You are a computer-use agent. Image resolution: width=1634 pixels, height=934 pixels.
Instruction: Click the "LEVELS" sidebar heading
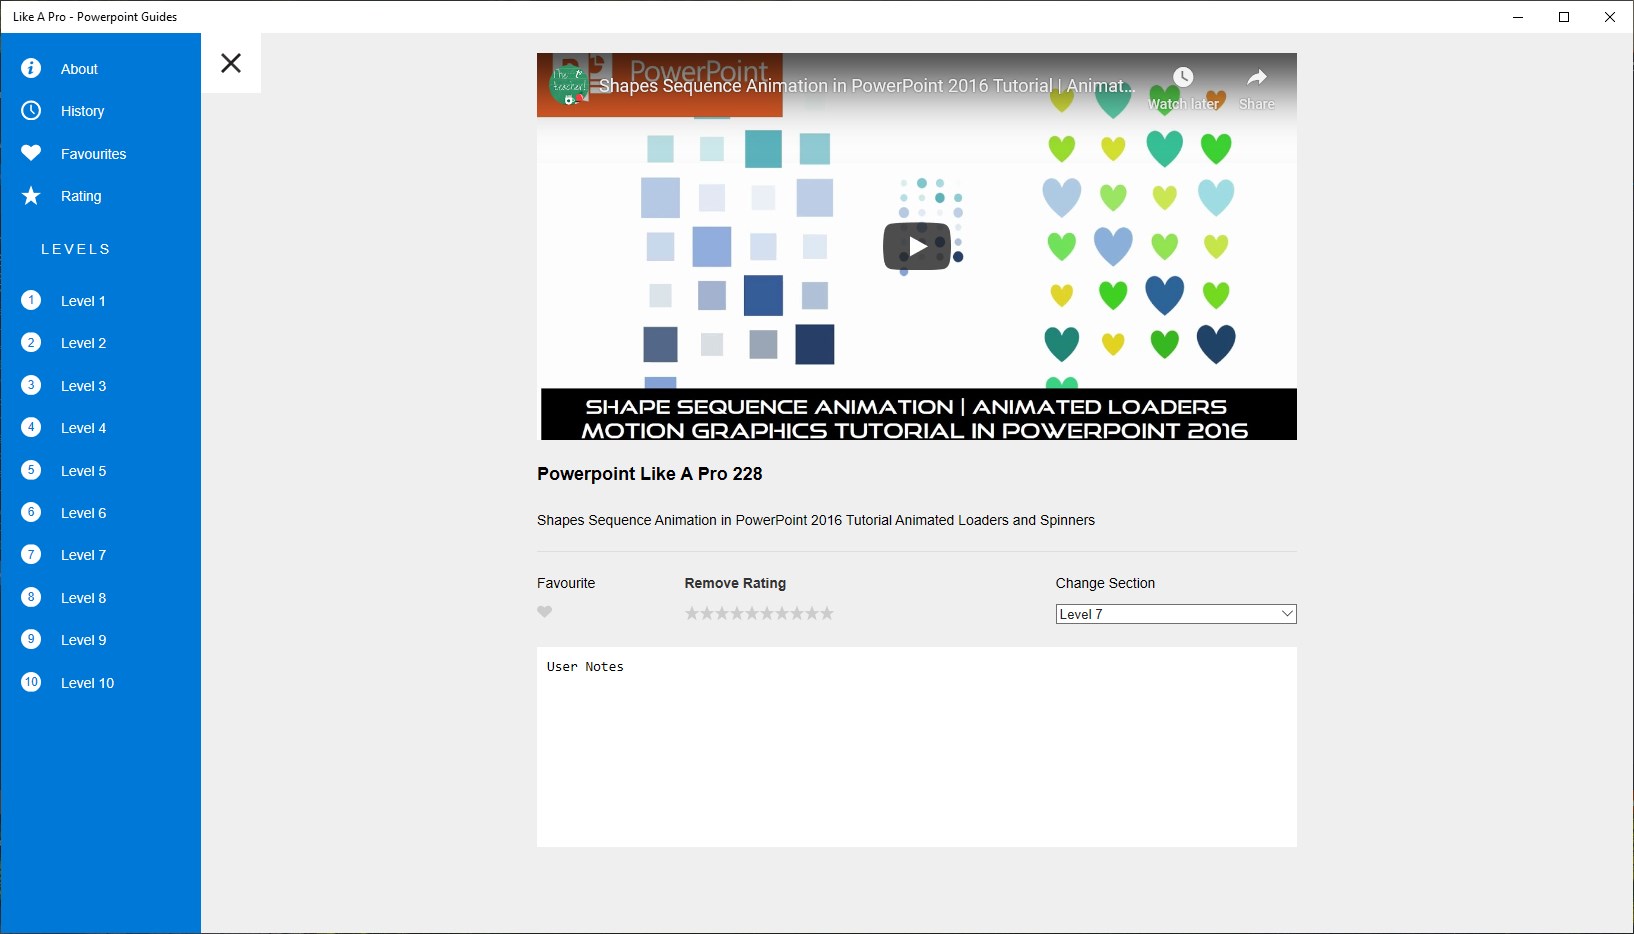pyautogui.click(x=76, y=249)
